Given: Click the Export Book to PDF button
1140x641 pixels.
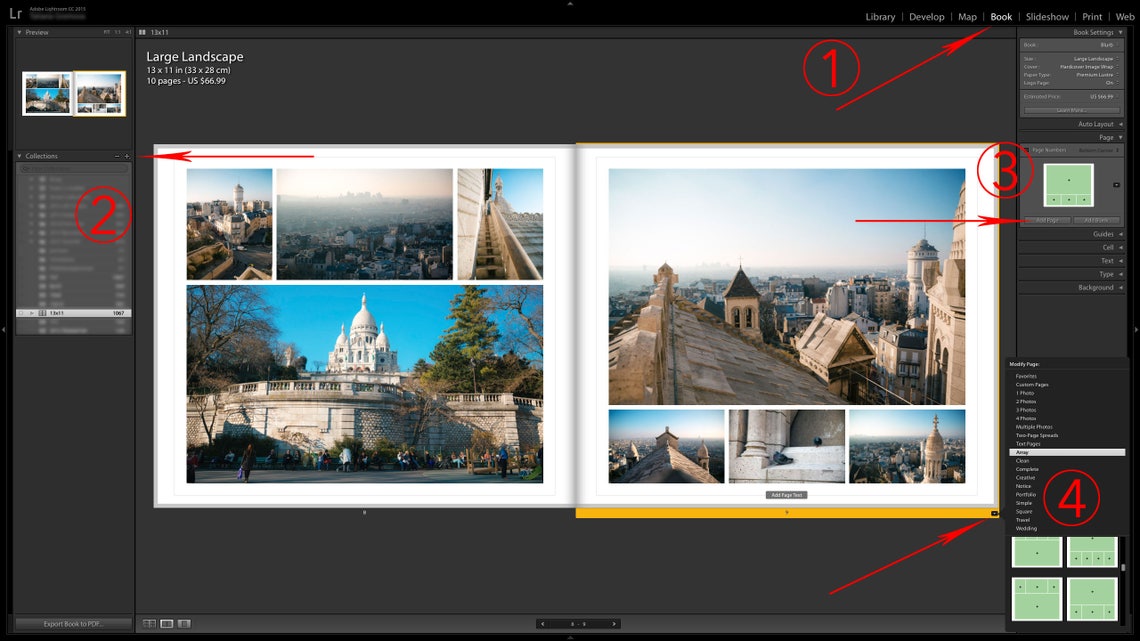Looking at the screenshot, I should tap(73, 624).
